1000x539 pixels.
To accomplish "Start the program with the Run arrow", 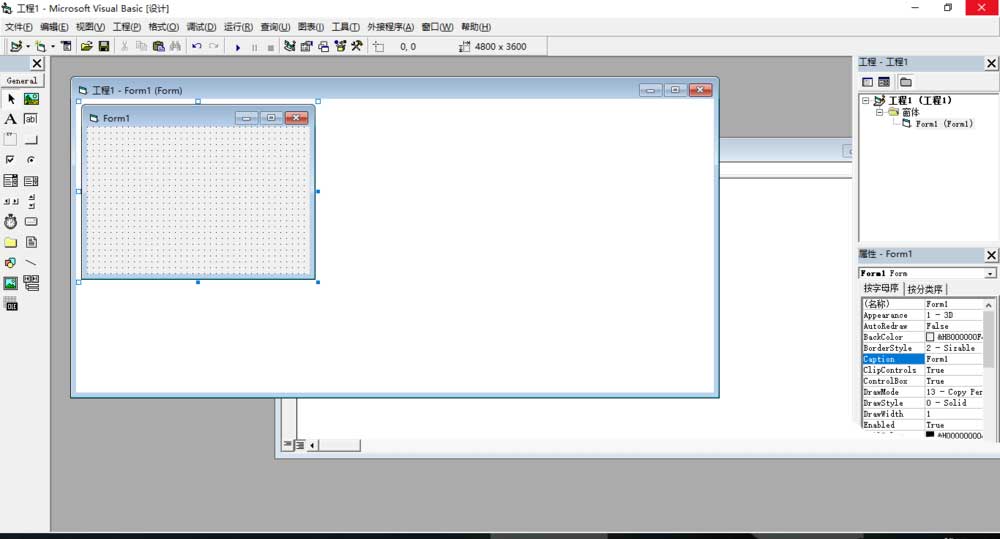I will 237,47.
